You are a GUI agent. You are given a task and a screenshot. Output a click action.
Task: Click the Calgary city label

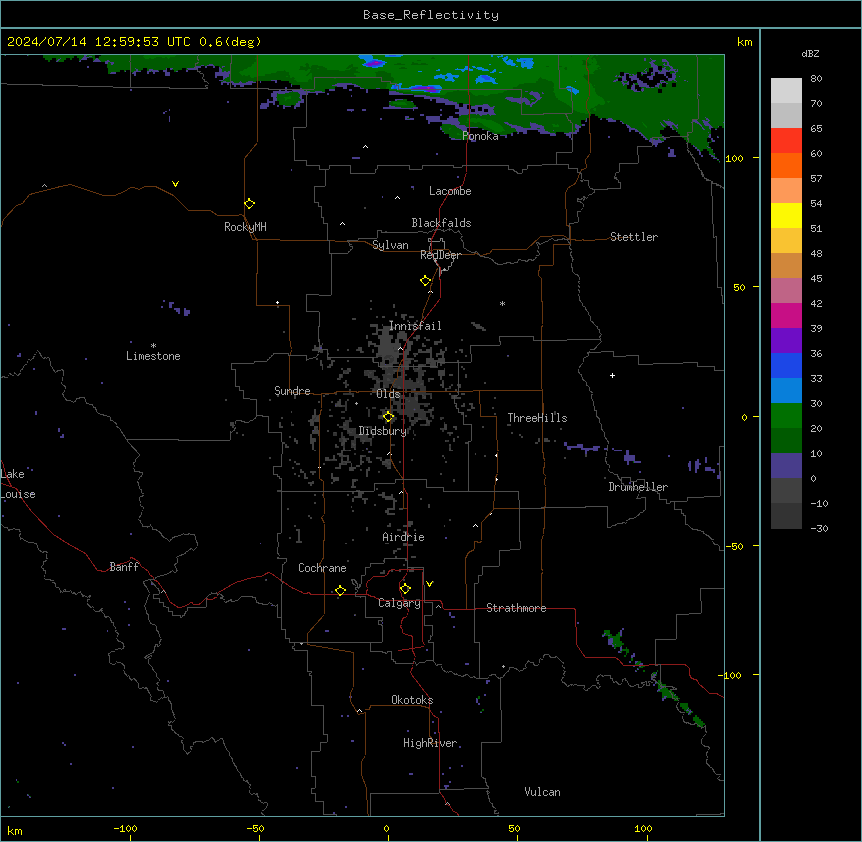click(399, 603)
